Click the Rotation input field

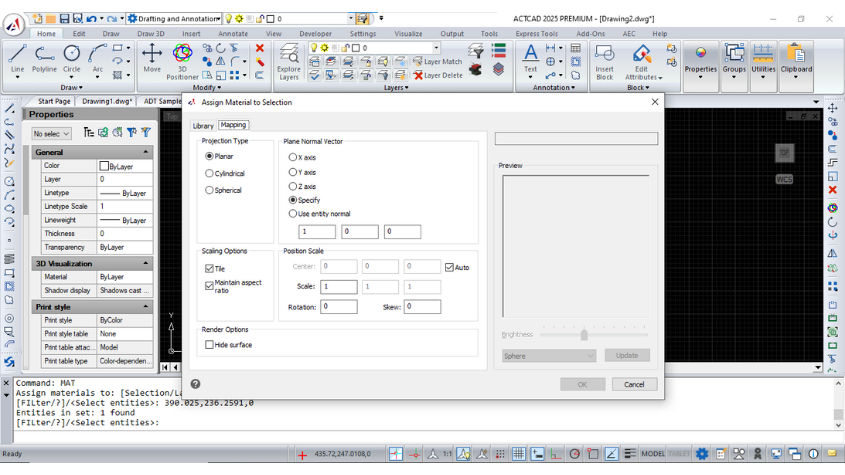[338, 307]
